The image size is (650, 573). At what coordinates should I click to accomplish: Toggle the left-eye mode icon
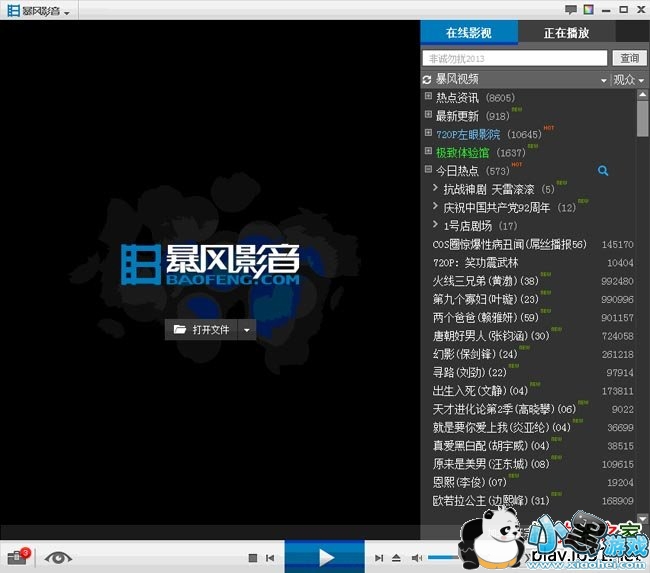click(x=58, y=558)
